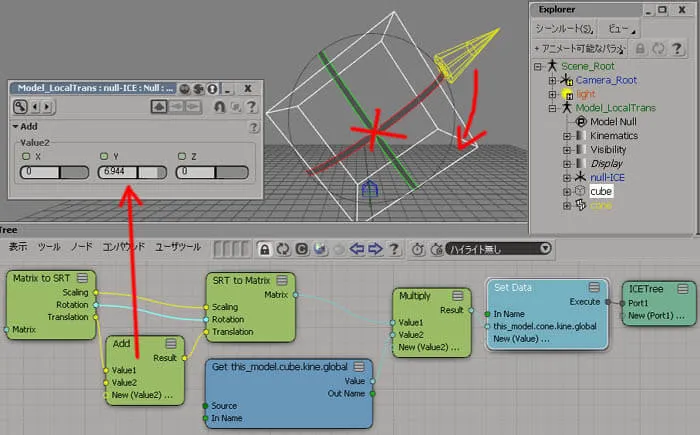Click the forward arrow in ICE Tree toolbar
This screenshot has height=435, width=700.
(x=375, y=249)
